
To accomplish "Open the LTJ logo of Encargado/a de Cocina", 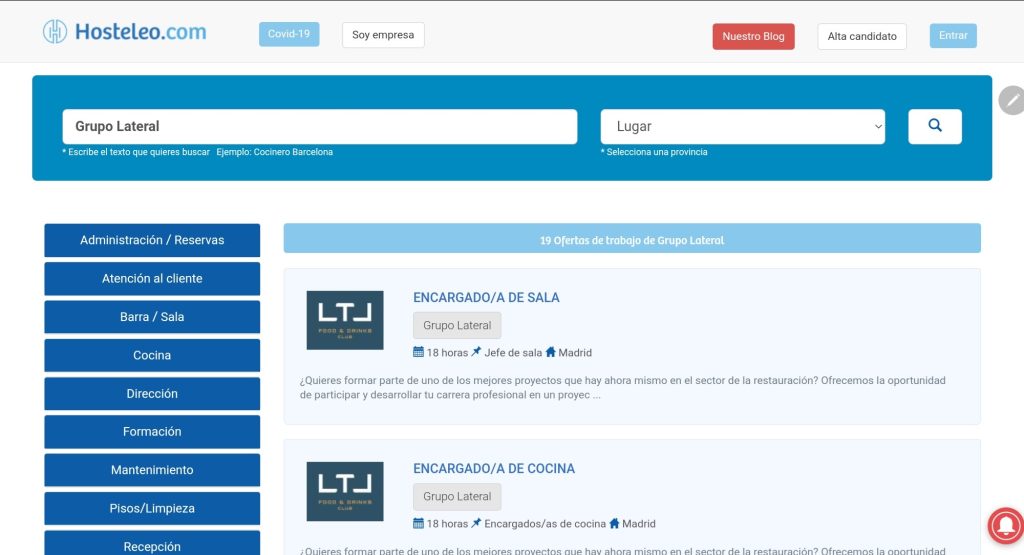I will (345, 491).
